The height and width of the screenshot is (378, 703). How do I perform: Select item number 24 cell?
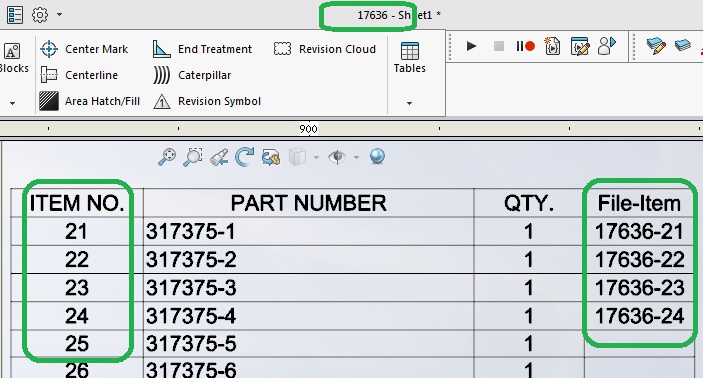[x=77, y=316]
